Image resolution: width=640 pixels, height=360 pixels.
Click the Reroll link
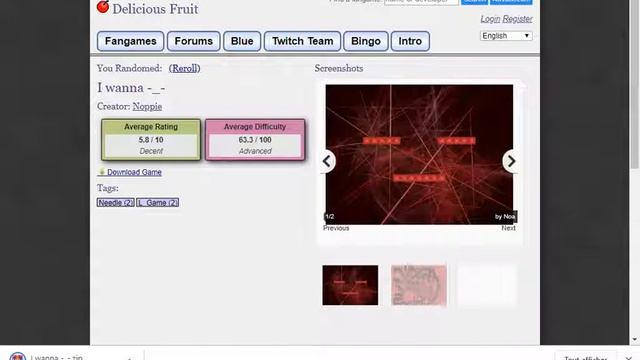click(184, 68)
